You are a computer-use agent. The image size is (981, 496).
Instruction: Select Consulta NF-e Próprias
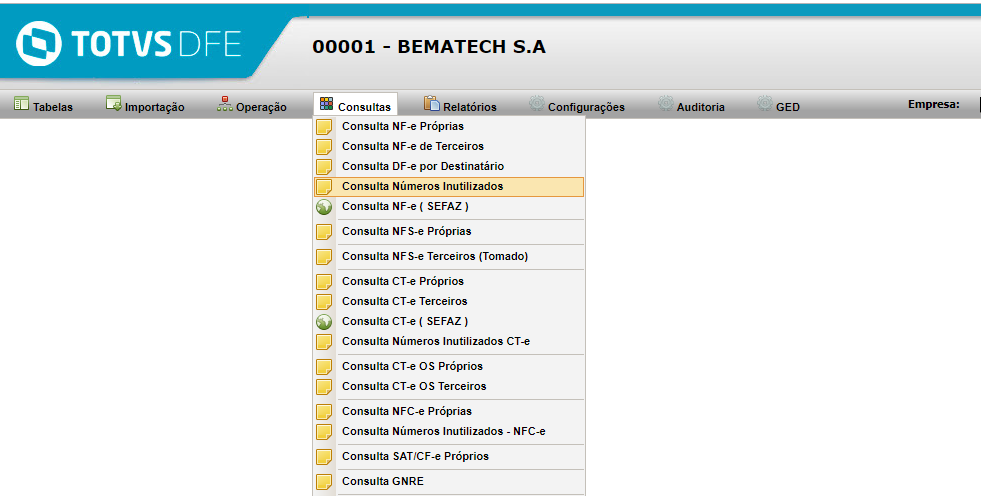(449, 126)
